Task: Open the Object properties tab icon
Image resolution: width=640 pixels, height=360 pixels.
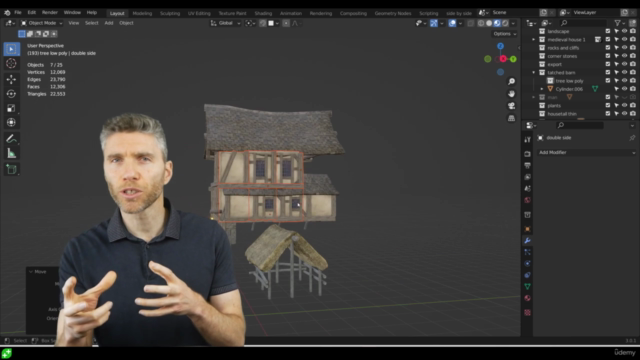Action: 527,229
